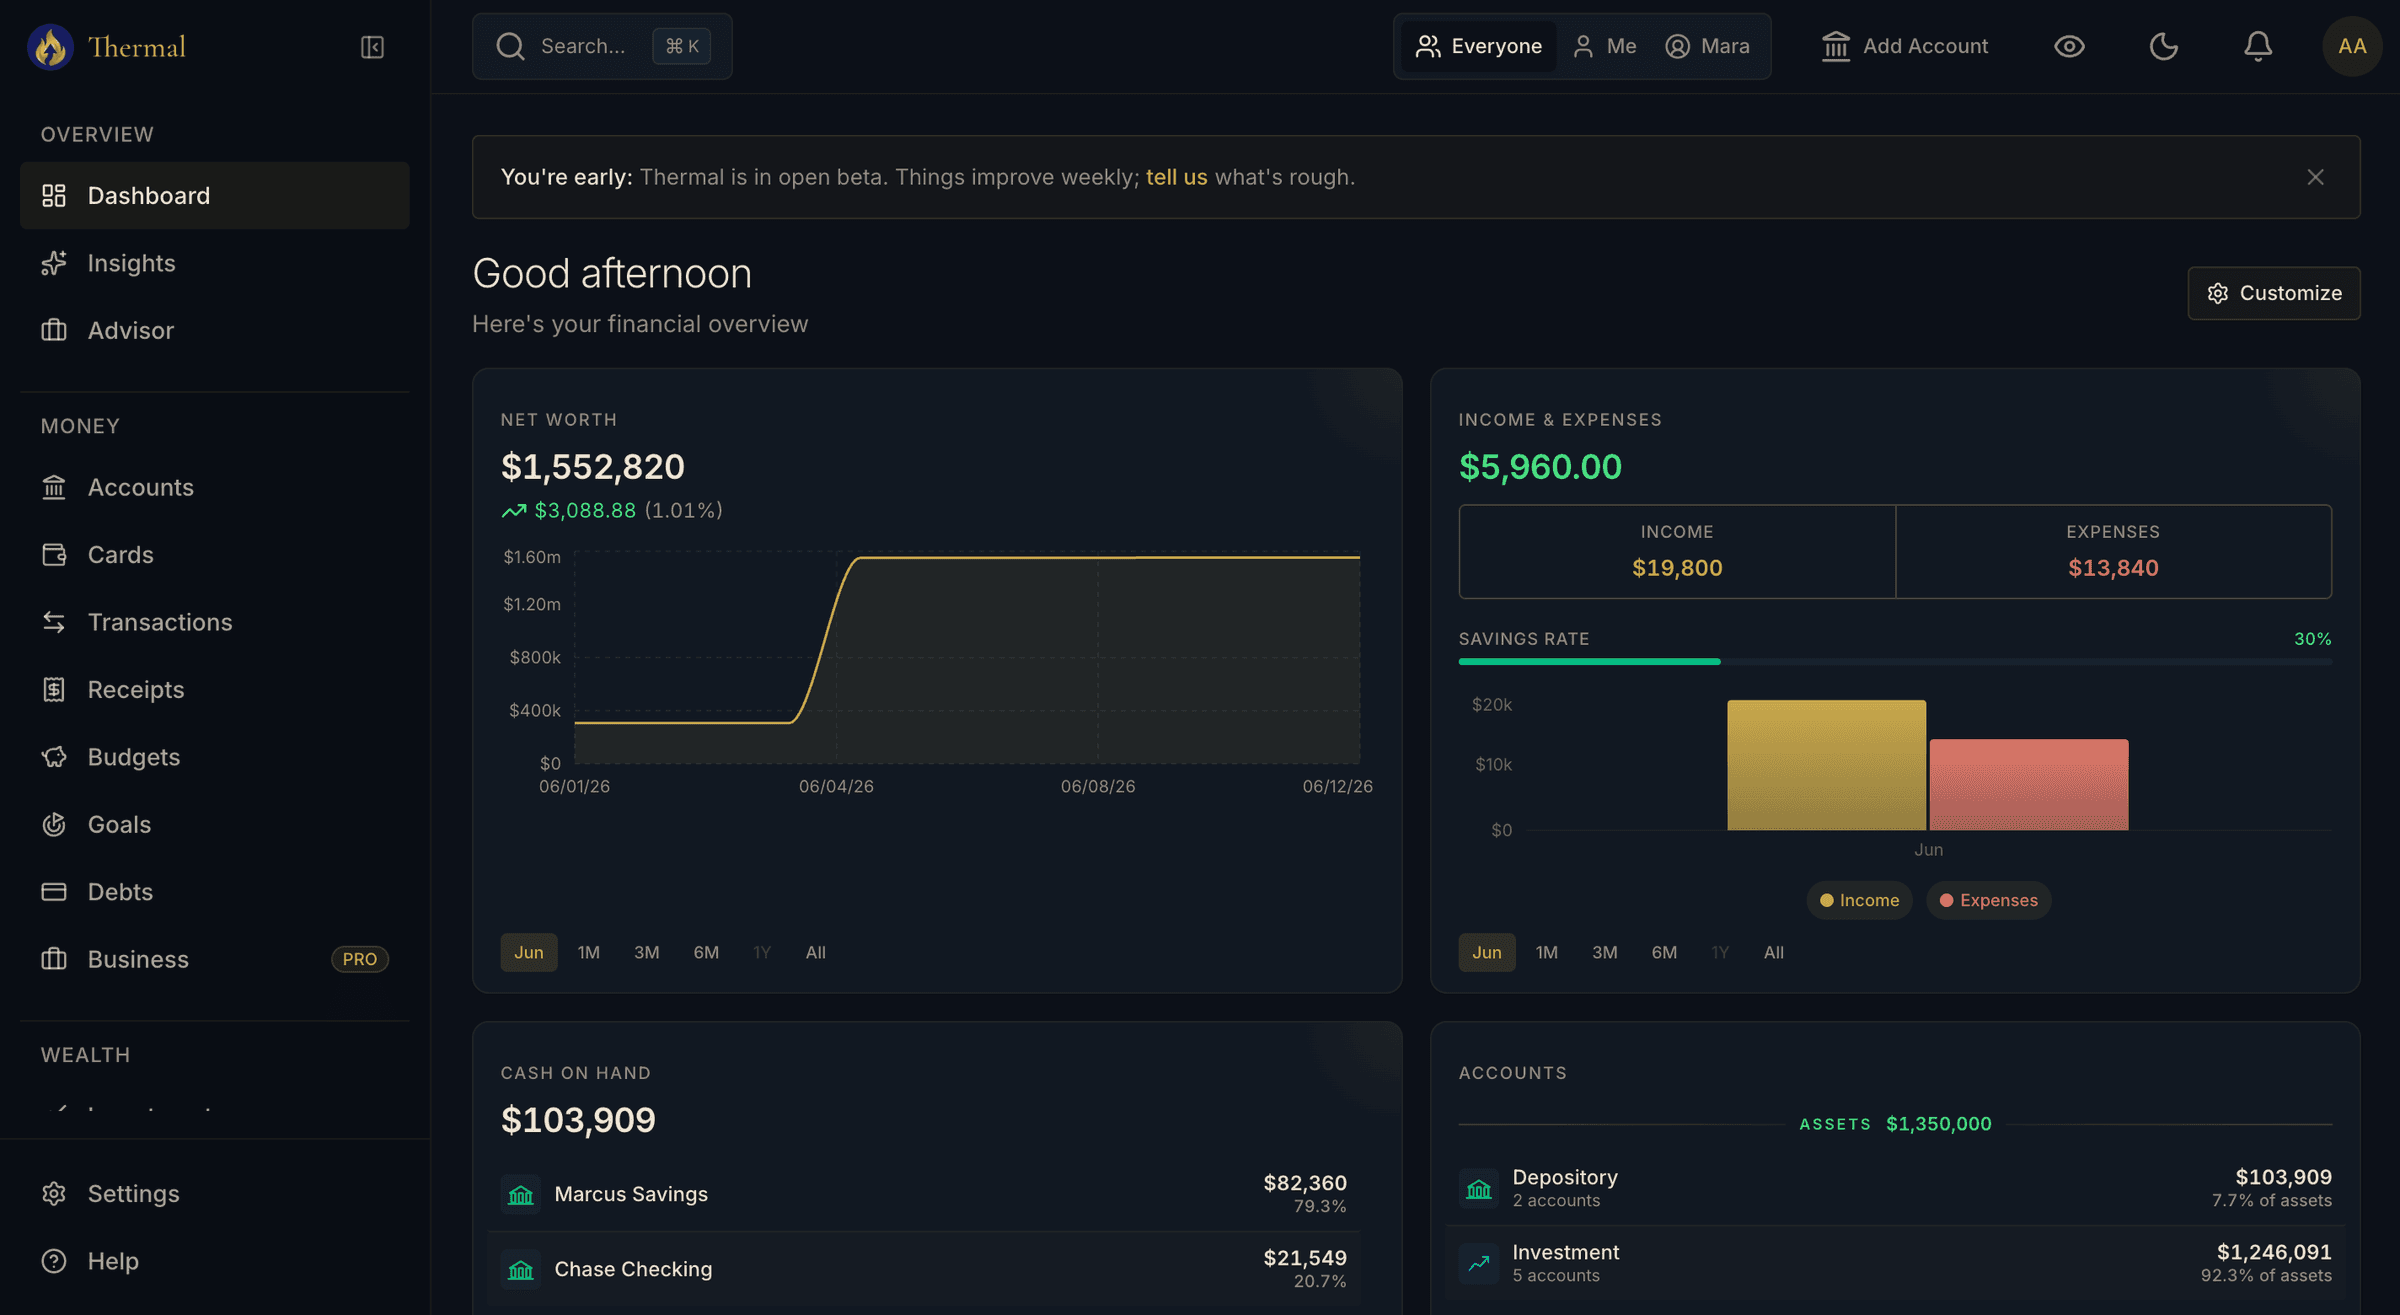This screenshot has height=1315, width=2400.
Task: Click the ⌘K shortcut badge
Action: [682, 46]
